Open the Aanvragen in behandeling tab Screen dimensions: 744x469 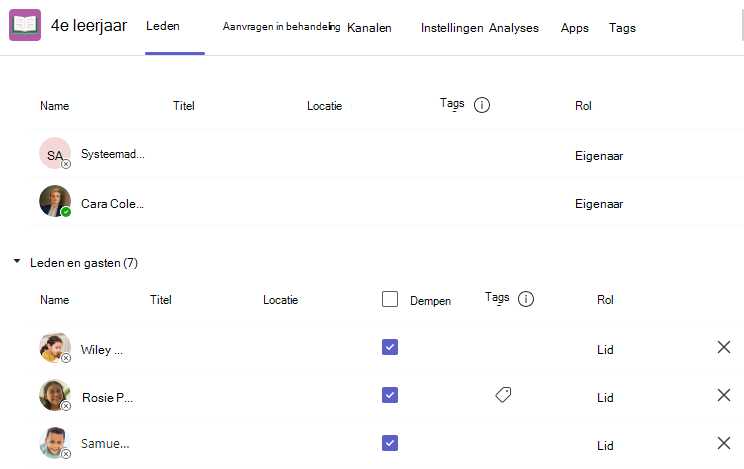tap(281, 27)
